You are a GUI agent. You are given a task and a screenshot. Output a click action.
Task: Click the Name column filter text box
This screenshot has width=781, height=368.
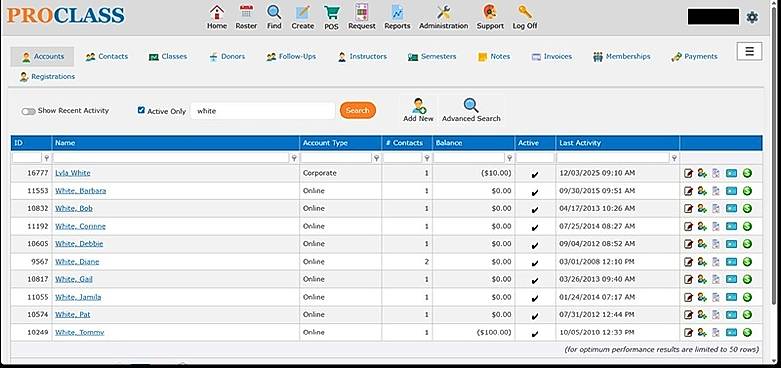(171, 158)
